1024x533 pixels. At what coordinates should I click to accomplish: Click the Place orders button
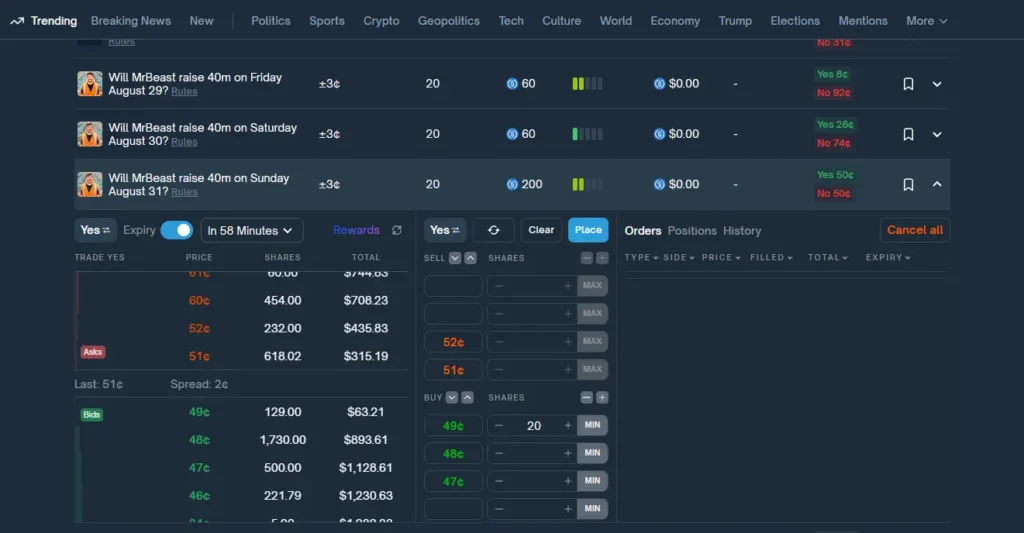(588, 230)
